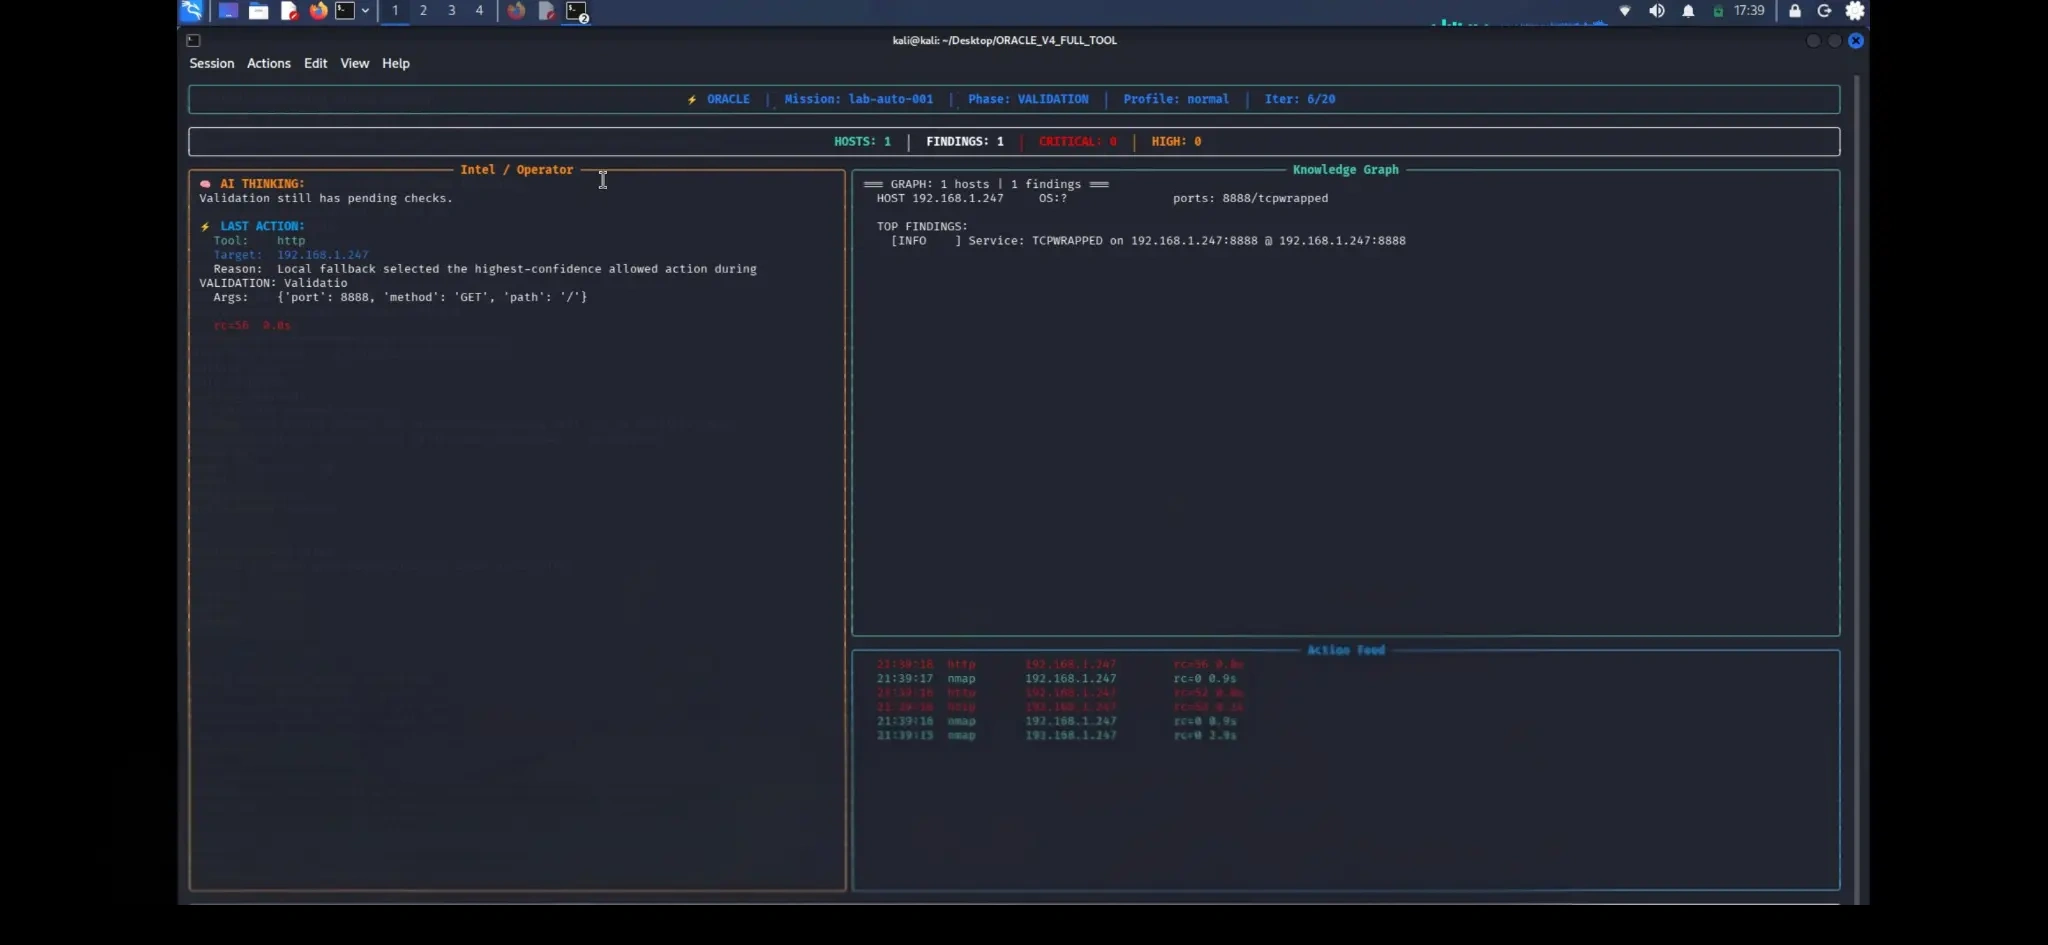The height and width of the screenshot is (945, 2048).
Task: Expand the terminal launcher dropdown arrow
Action: point(365,11)
